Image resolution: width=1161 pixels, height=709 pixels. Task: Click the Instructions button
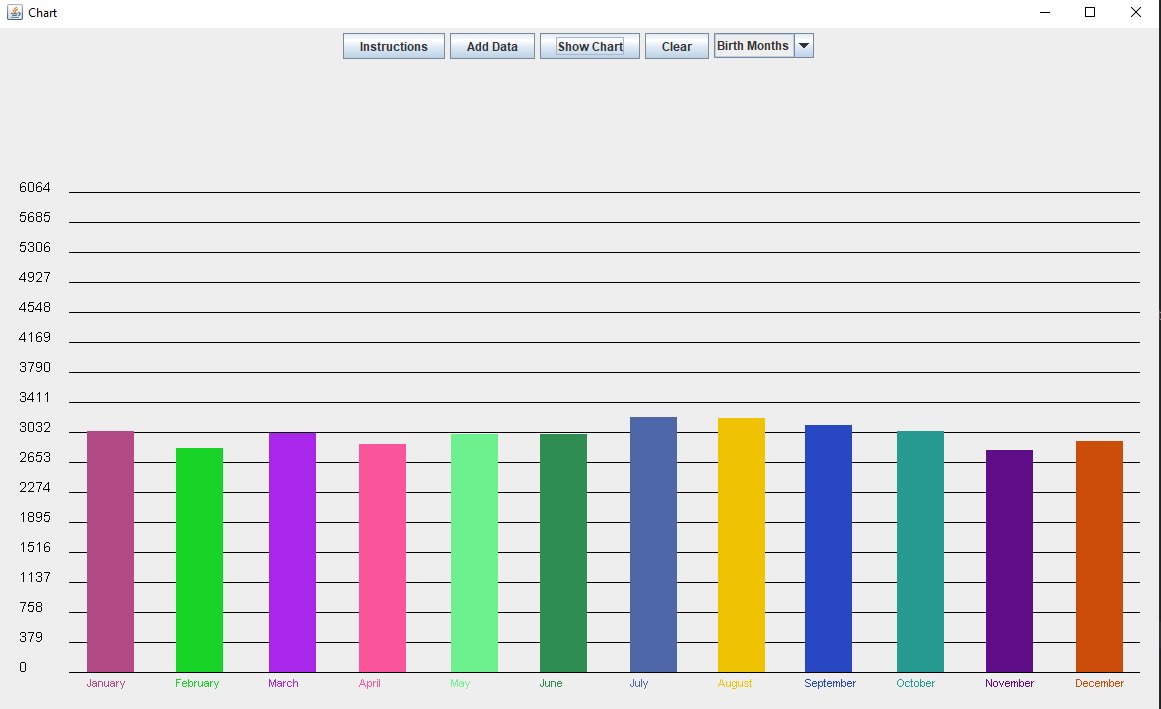click(393, 46)
